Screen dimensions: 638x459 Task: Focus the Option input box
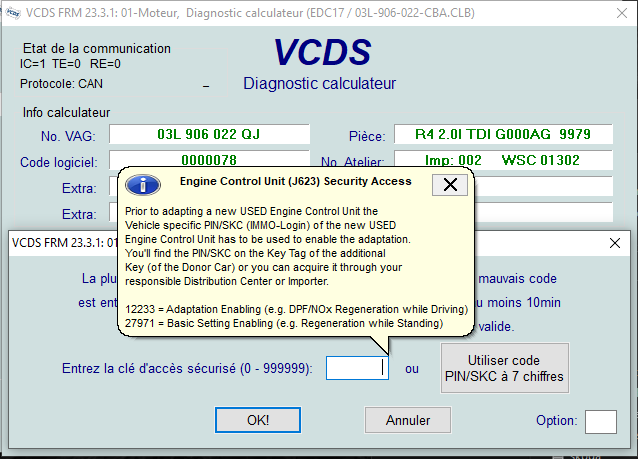(x=600, y=421)
